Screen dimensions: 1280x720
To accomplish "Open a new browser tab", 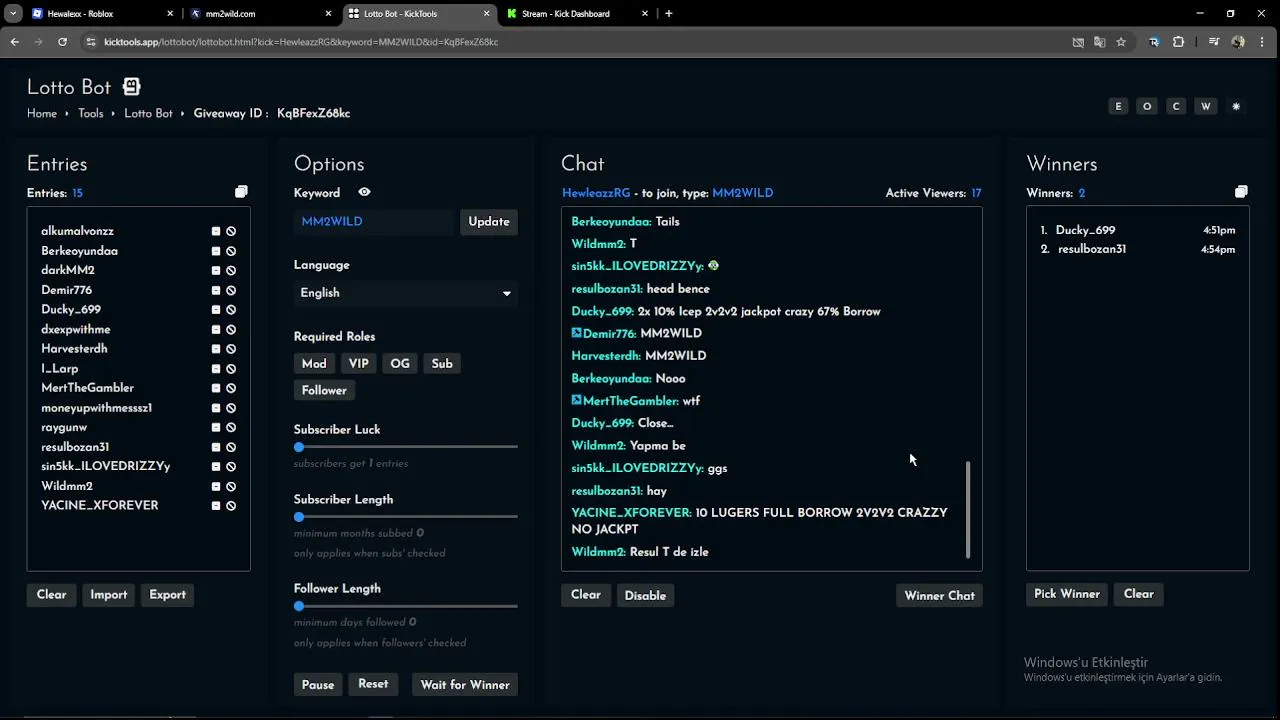I will point(669,14).
